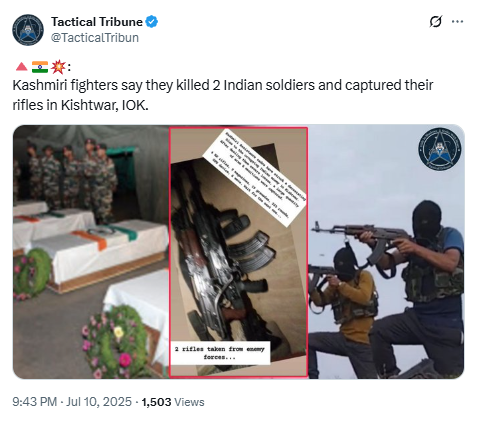
Task: Click the 1,503 Views count
Action: [x=173, y=402]
